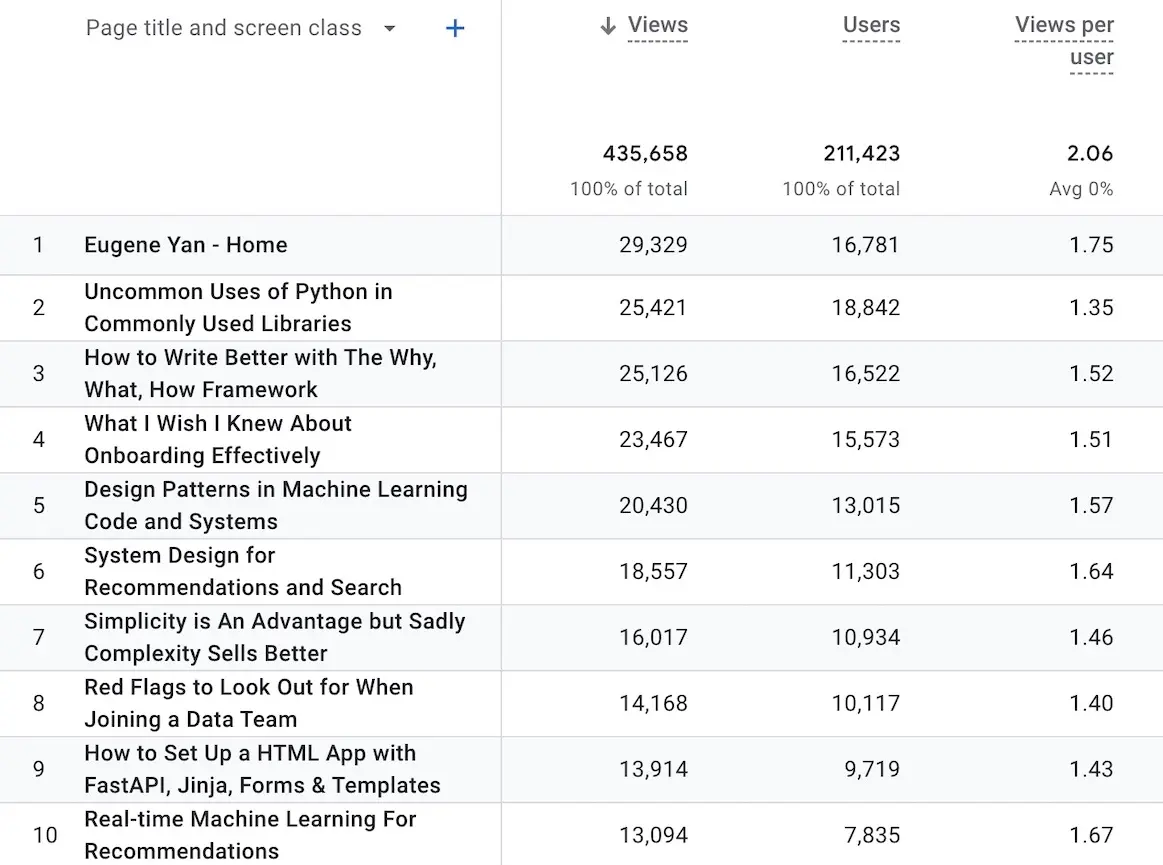Select the users value 11,303
This screenshot has height=865, width=1163.
[865, 571]
